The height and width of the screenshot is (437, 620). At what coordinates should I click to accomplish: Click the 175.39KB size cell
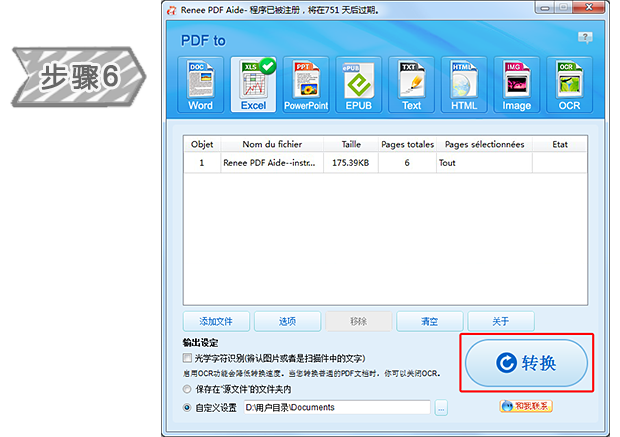tap(351, 163)
